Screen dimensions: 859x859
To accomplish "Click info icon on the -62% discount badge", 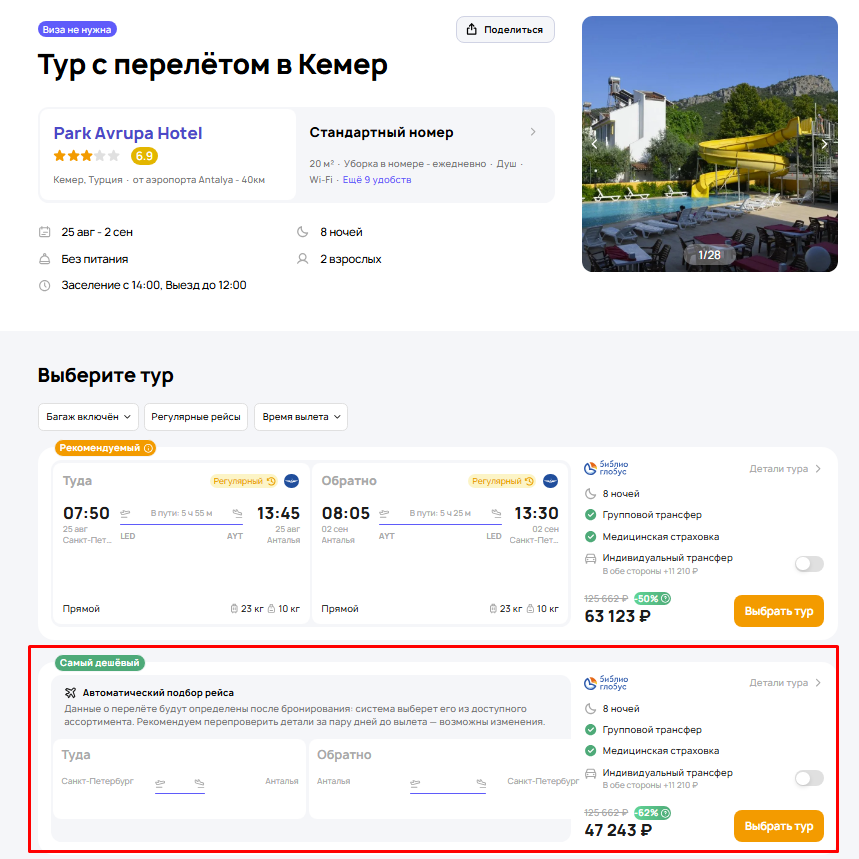I will pos(665,813).
